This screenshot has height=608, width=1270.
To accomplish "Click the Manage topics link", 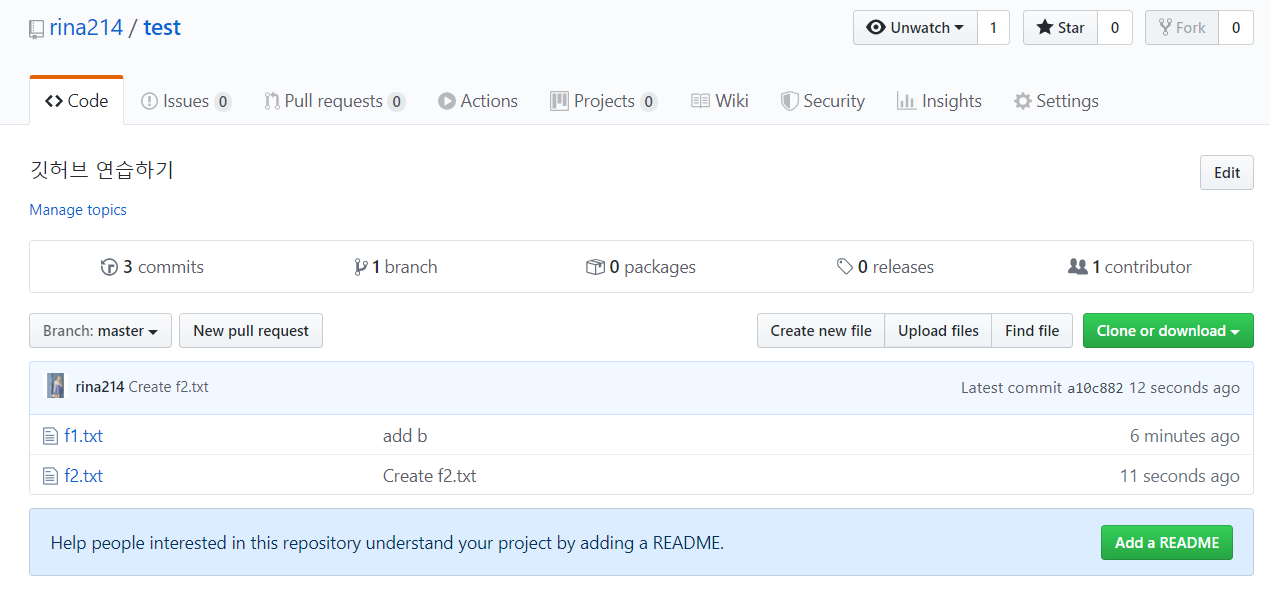I will (x=78, y=210).
